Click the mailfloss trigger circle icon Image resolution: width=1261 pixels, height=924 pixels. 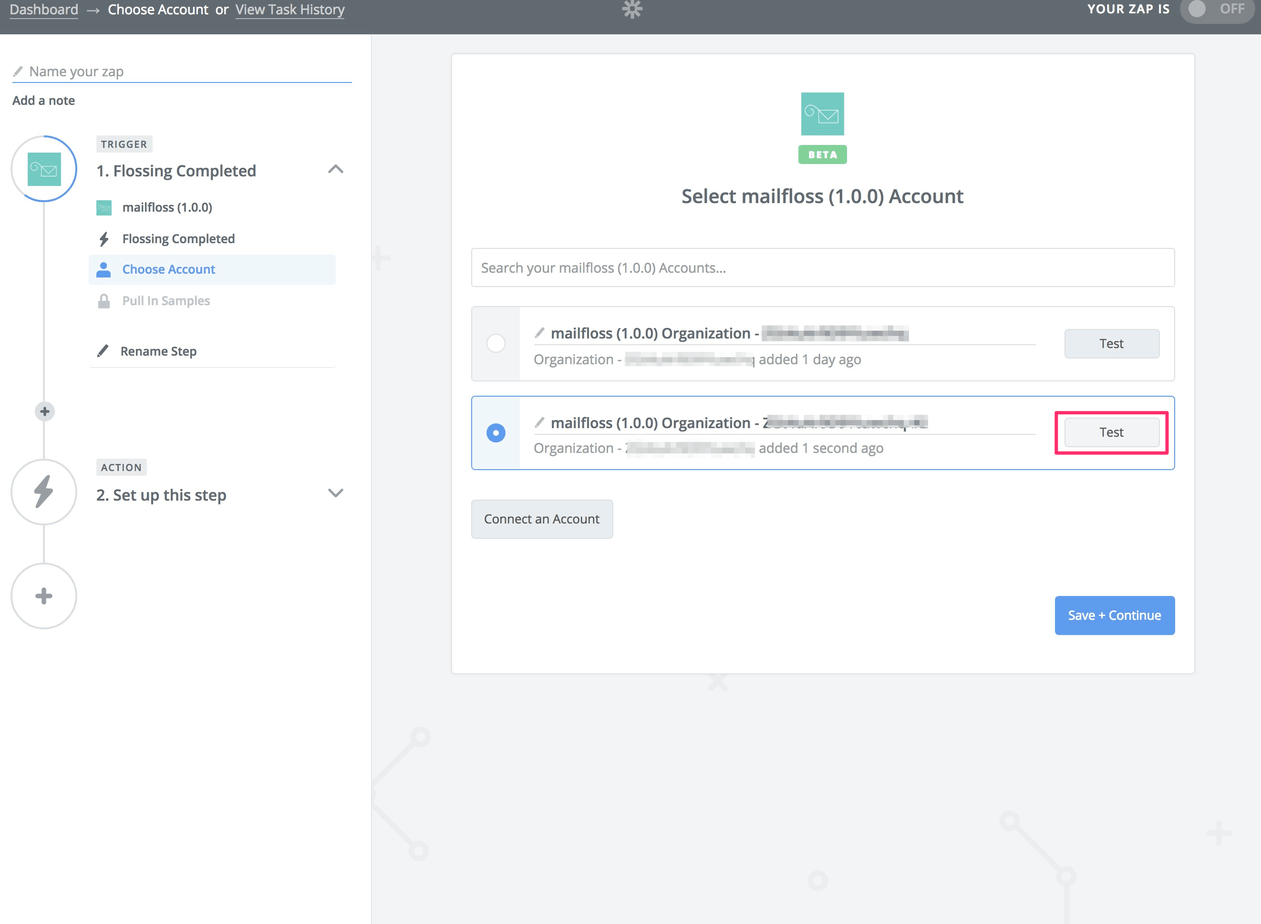[x=44, y=169]
